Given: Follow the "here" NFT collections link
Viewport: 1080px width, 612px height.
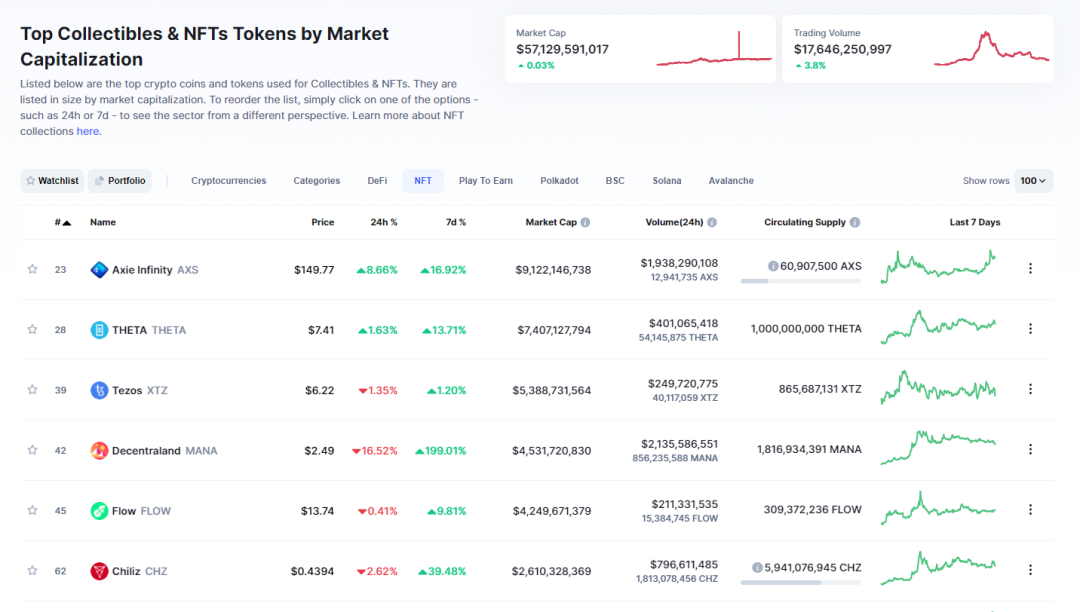Looking at the screenshot, I should [88, 131].
